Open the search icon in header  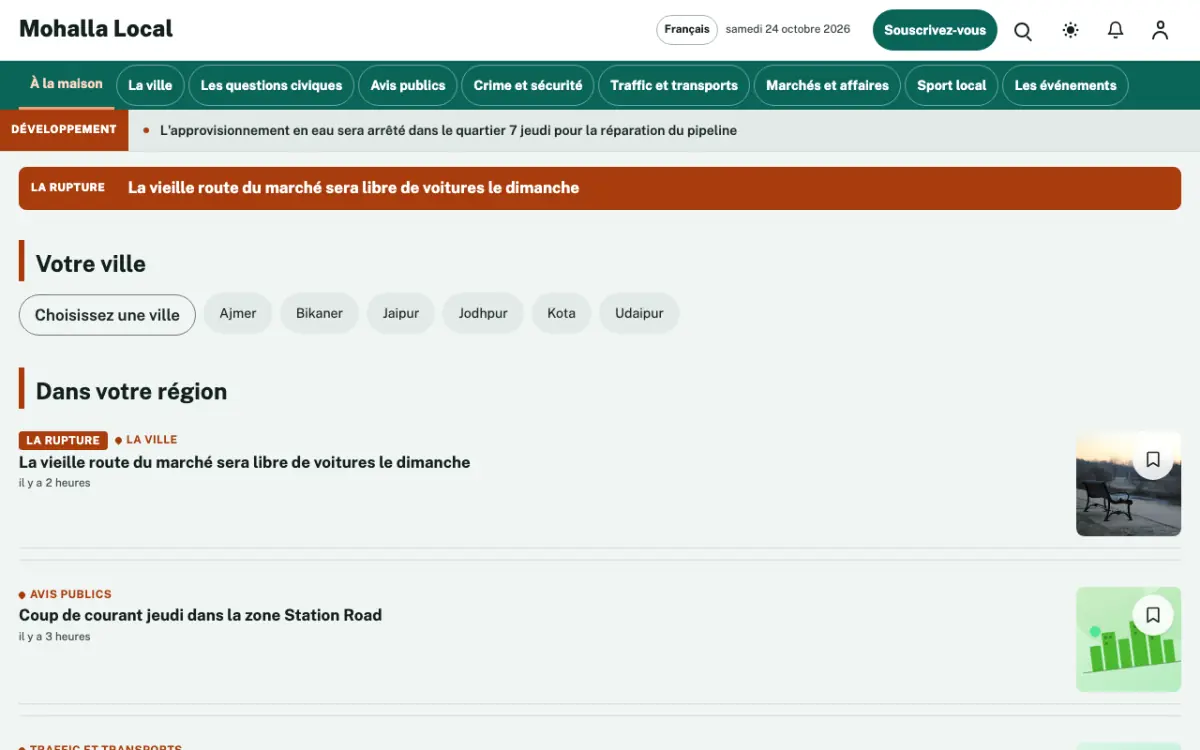[1023, 31]
